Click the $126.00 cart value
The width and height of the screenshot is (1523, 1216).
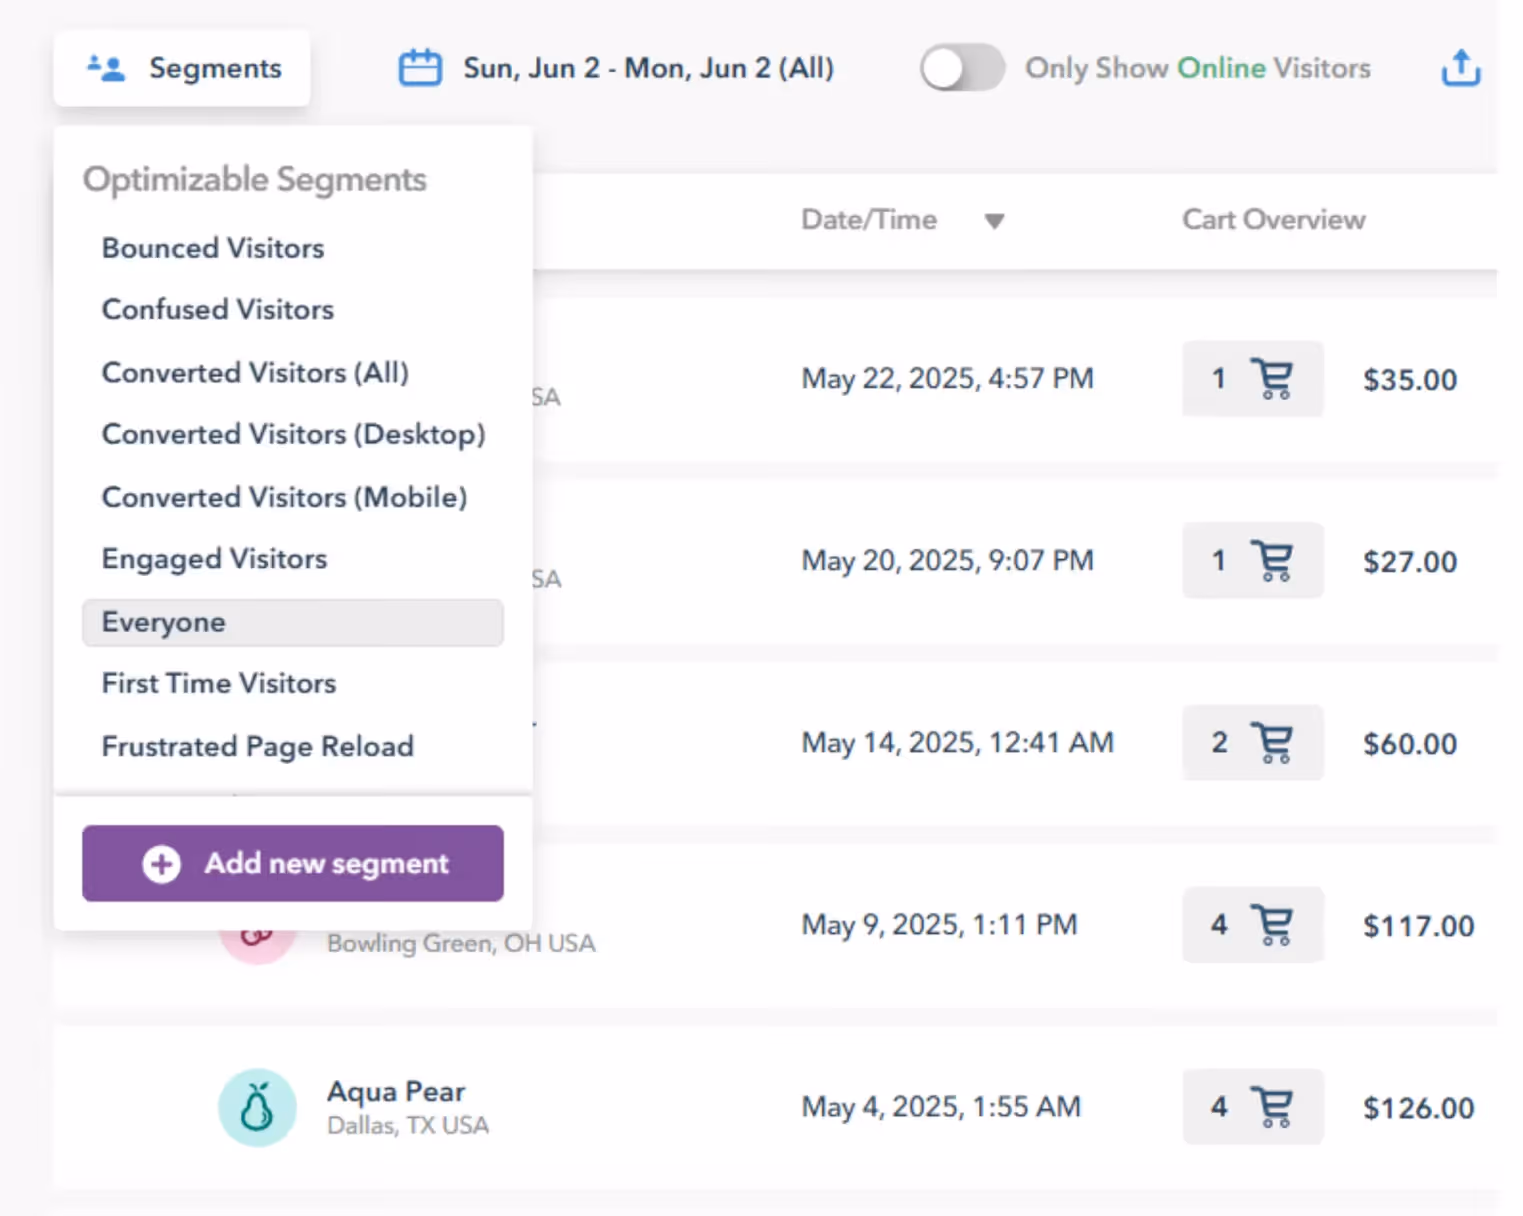point(1418,1108)
